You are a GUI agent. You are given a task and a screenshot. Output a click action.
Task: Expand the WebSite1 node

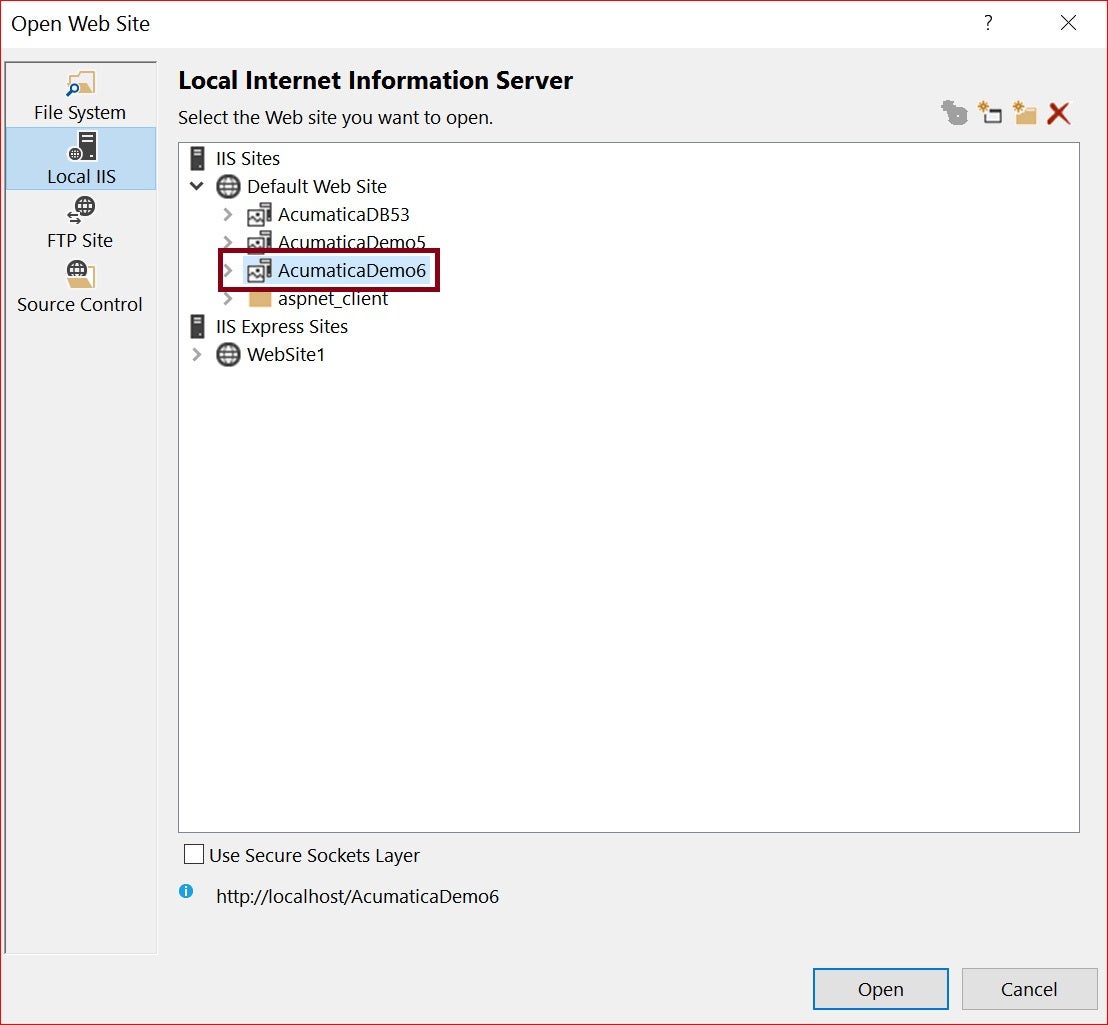tap(197, 355)
